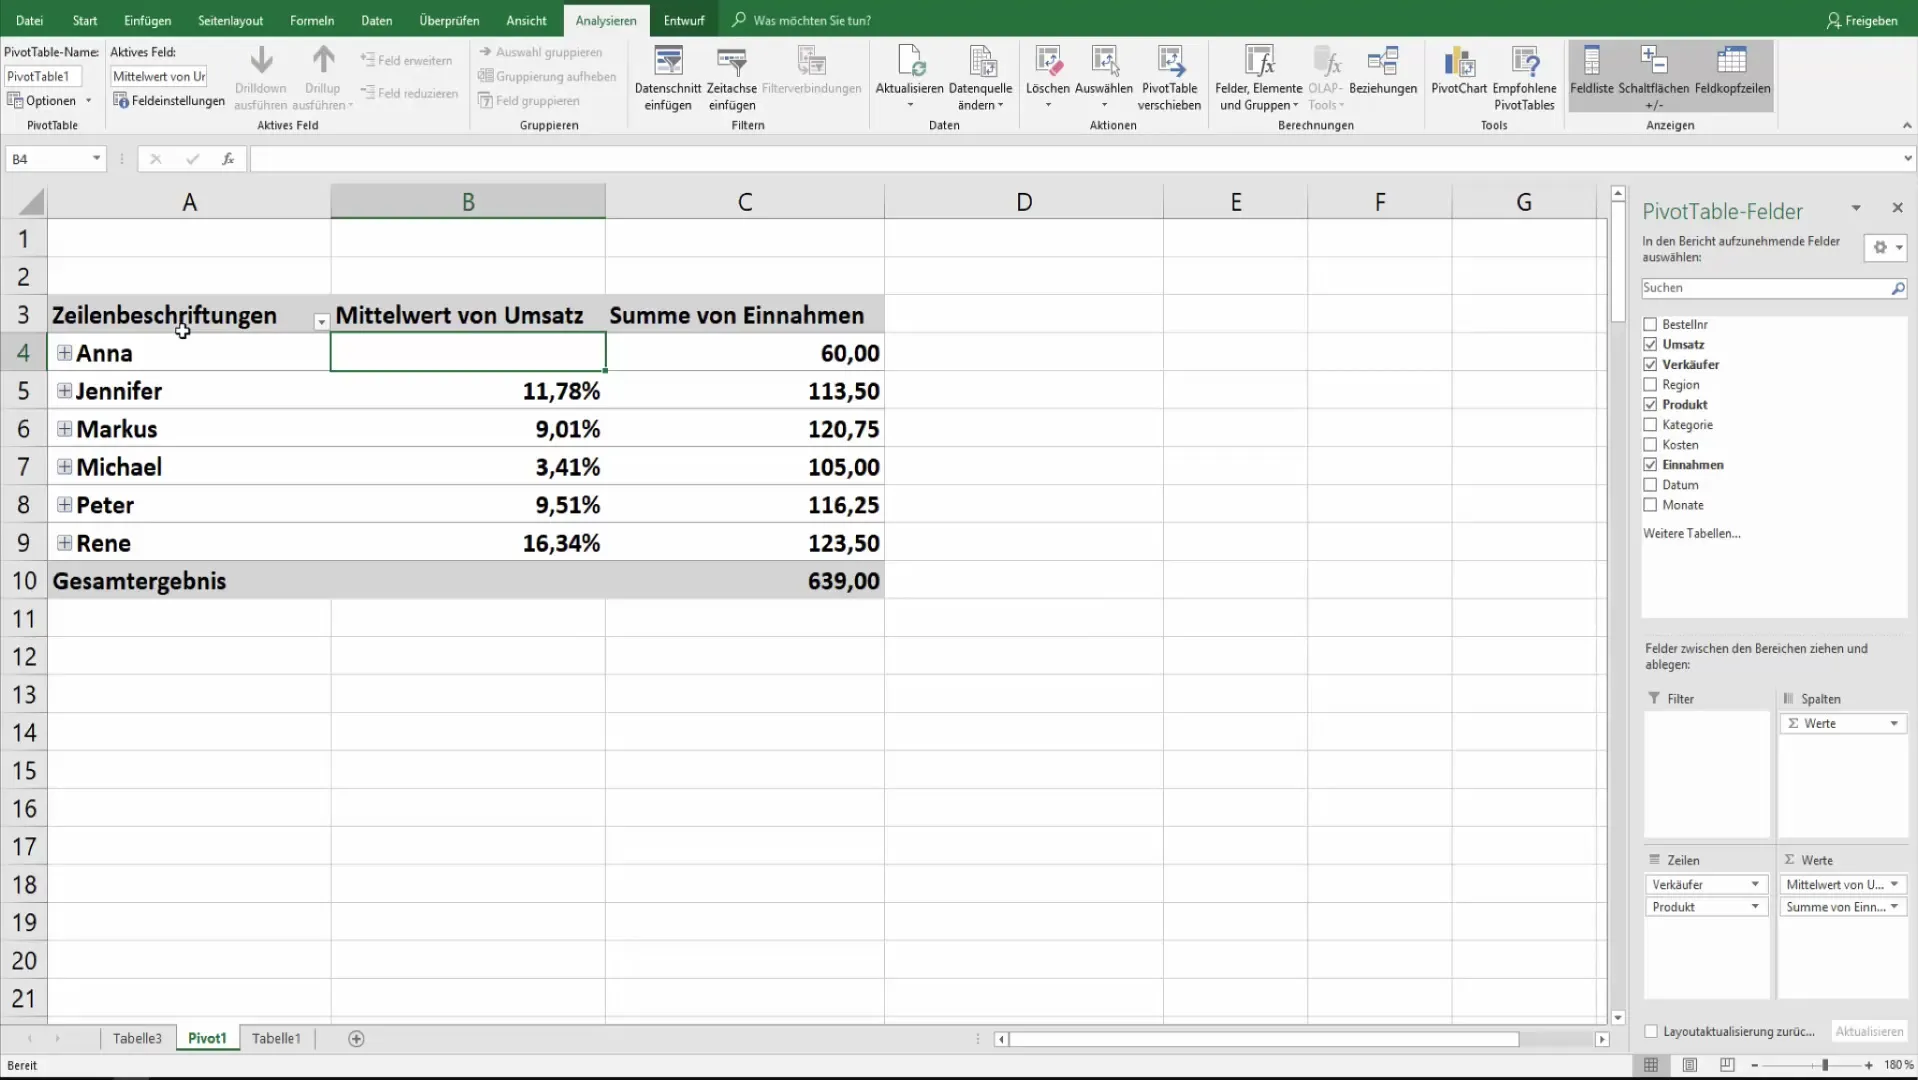
Task: Adjust the zoom slider handle
Action: [1825, 1066]
